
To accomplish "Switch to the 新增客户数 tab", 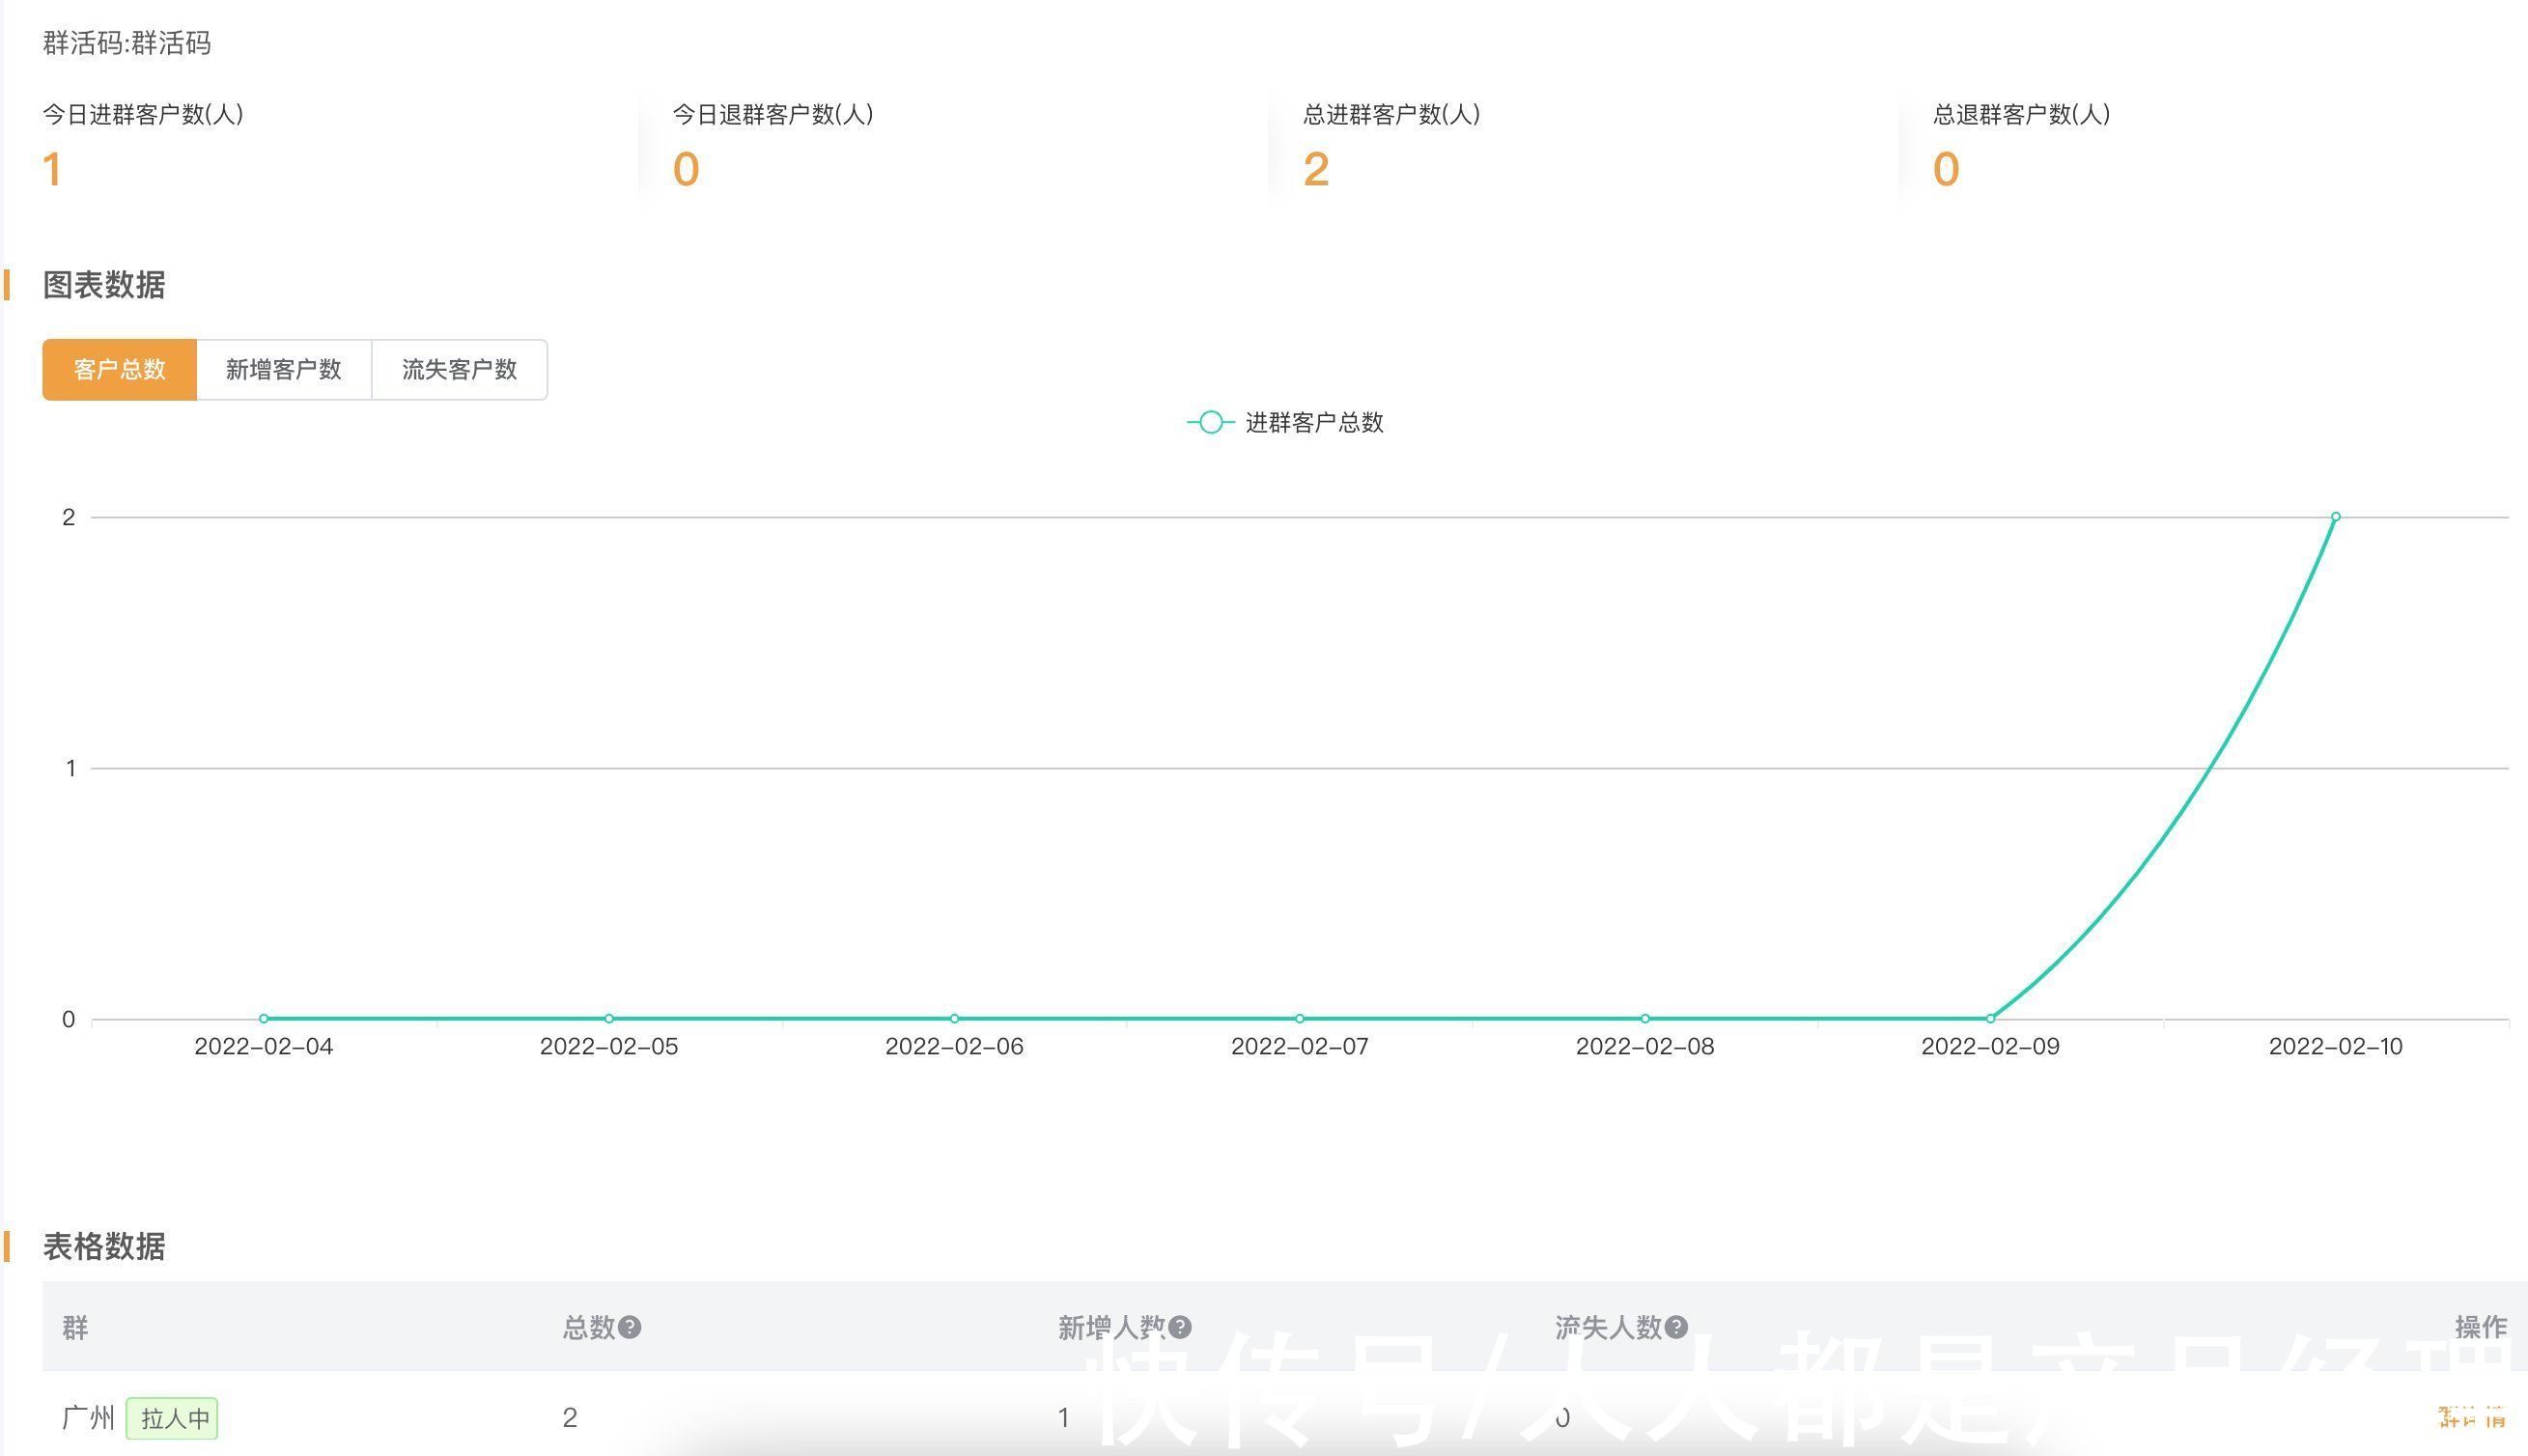I will point(284,370).
